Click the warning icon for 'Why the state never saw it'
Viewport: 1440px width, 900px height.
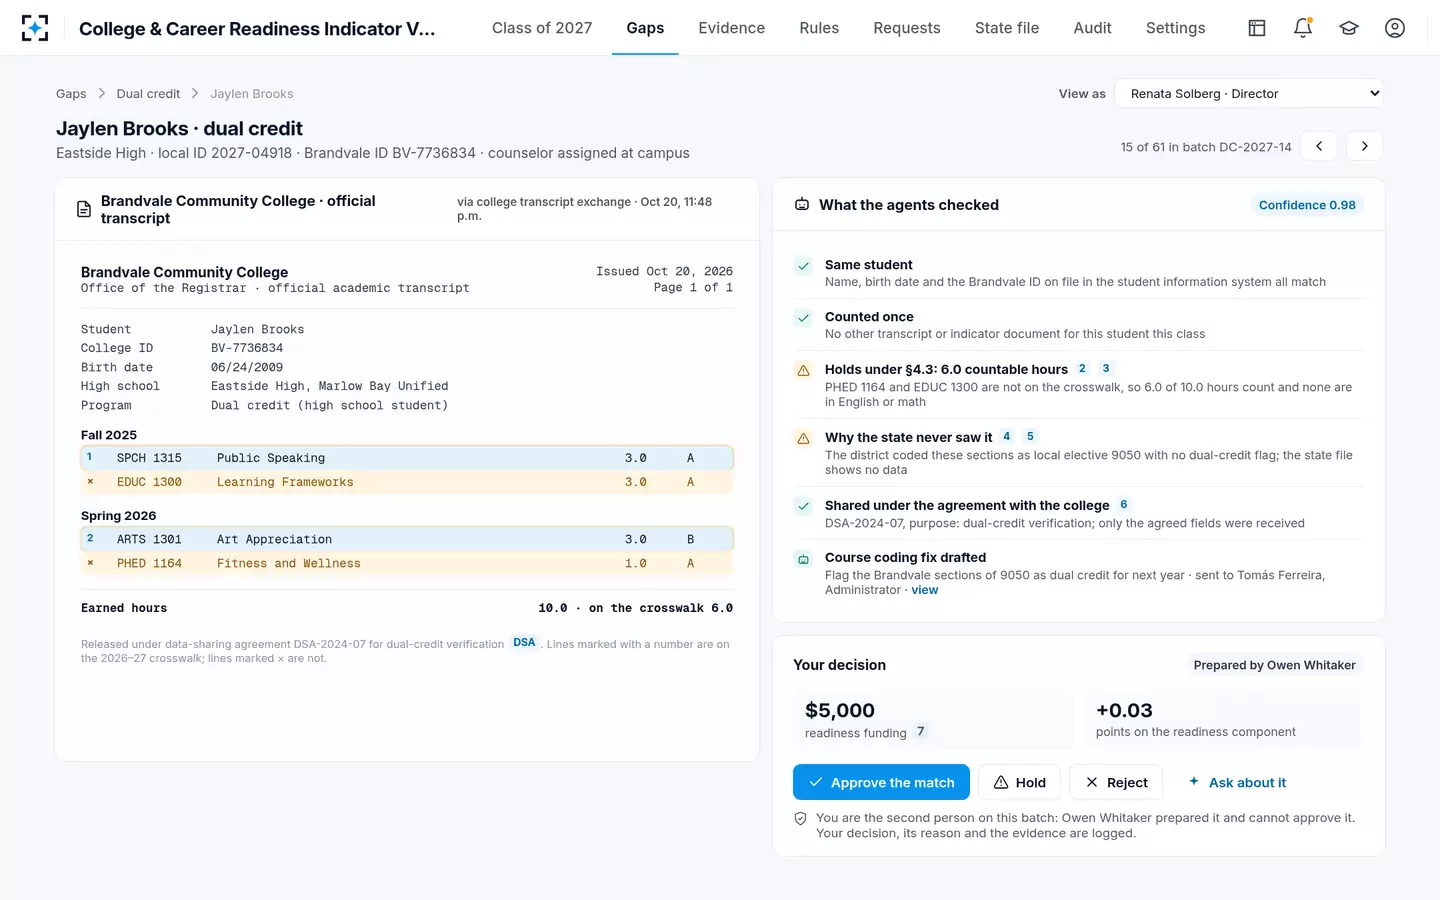[x=803, y=438]
